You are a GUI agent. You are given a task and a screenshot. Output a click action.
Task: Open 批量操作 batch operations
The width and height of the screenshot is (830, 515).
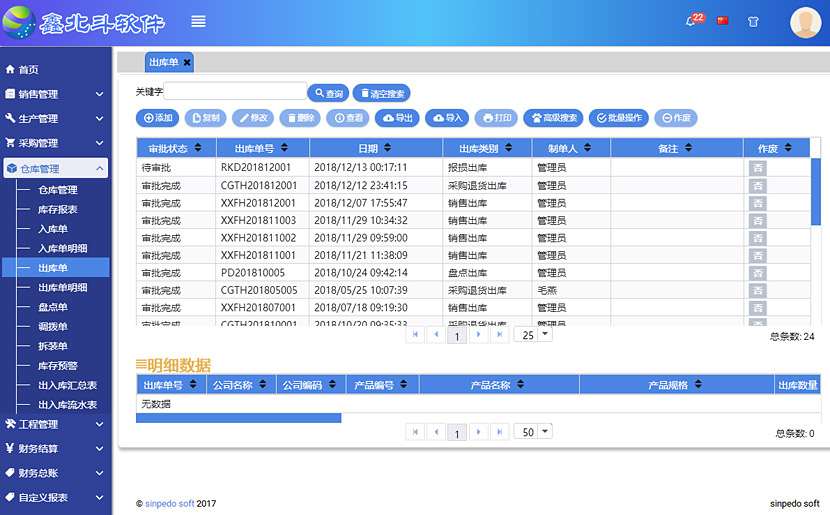[619, 118]
